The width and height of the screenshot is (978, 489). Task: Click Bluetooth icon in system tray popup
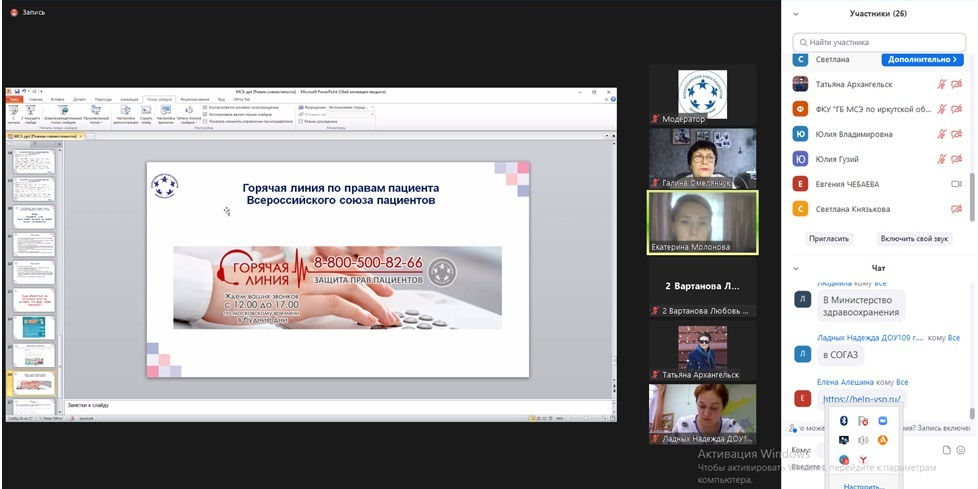(x=844, y=420)
